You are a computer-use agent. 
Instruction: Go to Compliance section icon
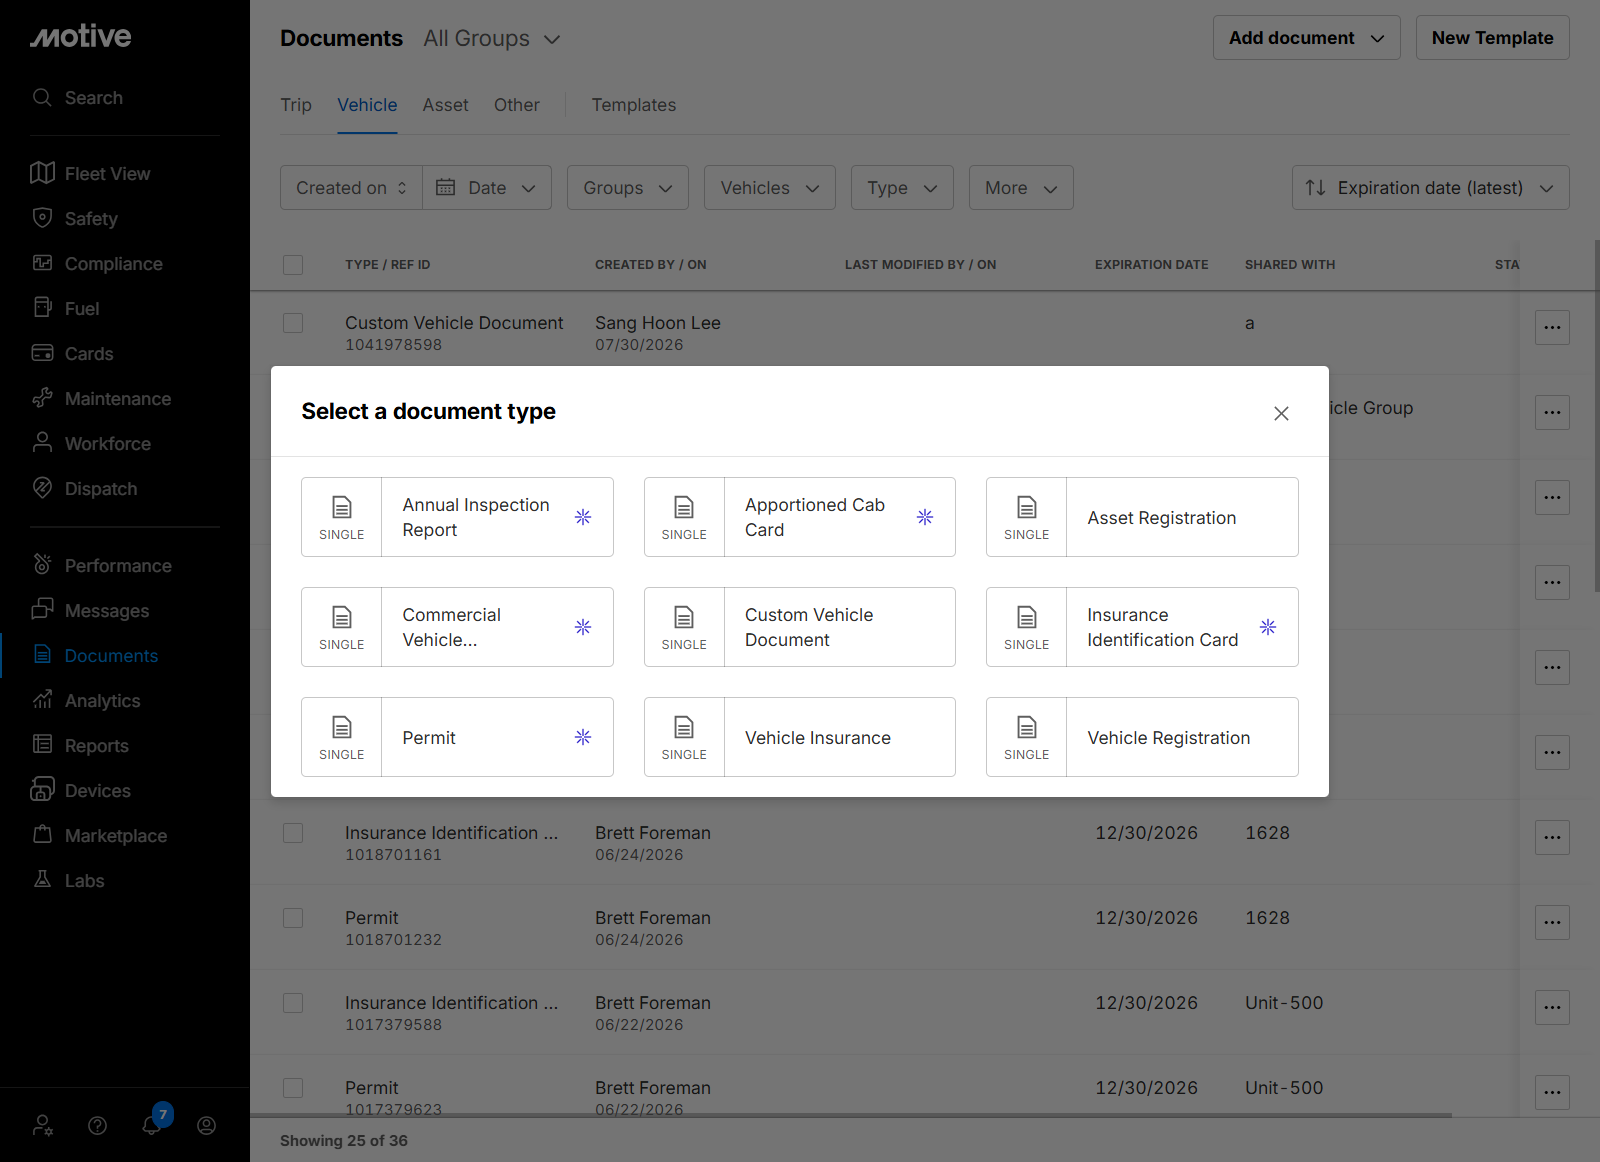42,263
